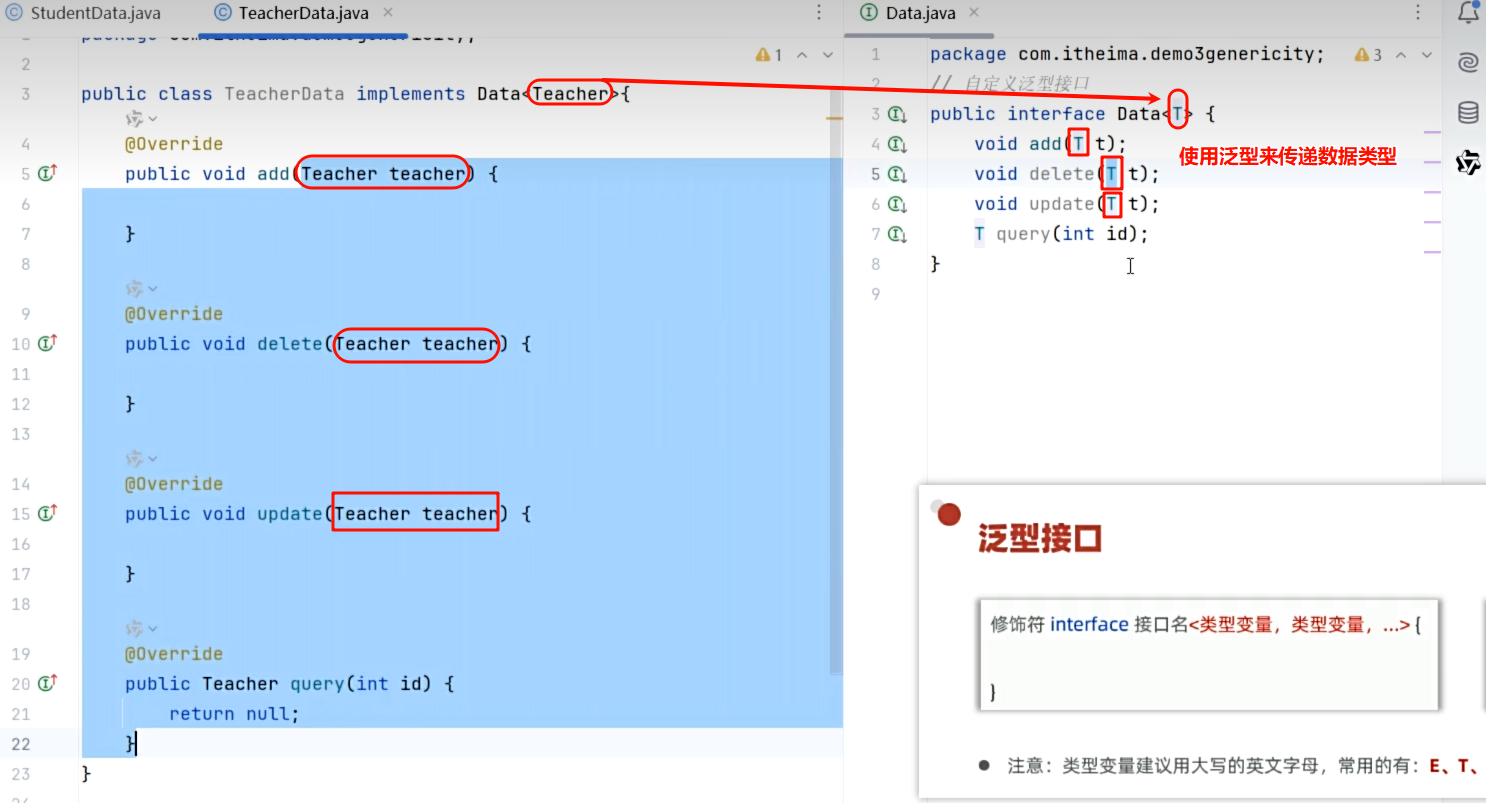Open the AI Assistant spiral icon
This screenshot has height=803, width=1486.
1468,63
